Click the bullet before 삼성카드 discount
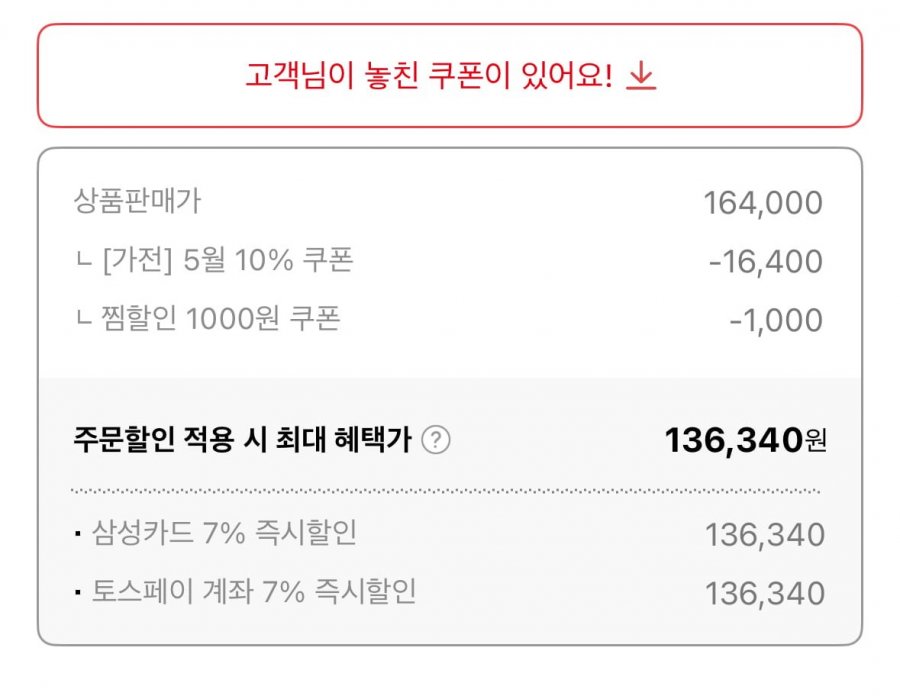The image size is (900, 696). point(78,534)
